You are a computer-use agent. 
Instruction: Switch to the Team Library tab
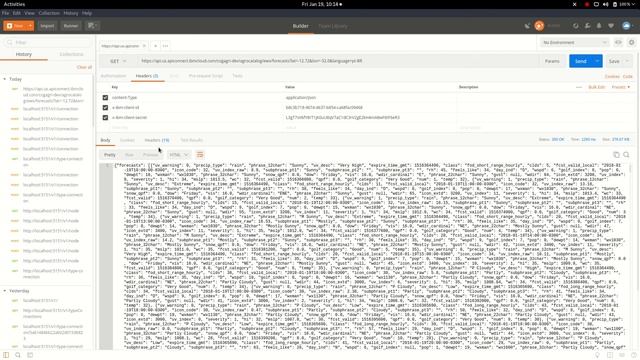[x=333, y=26]
